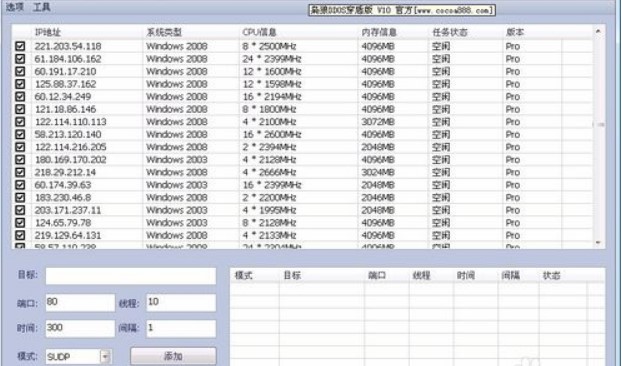Click 线程 header in task table

(x=421, y=276)
